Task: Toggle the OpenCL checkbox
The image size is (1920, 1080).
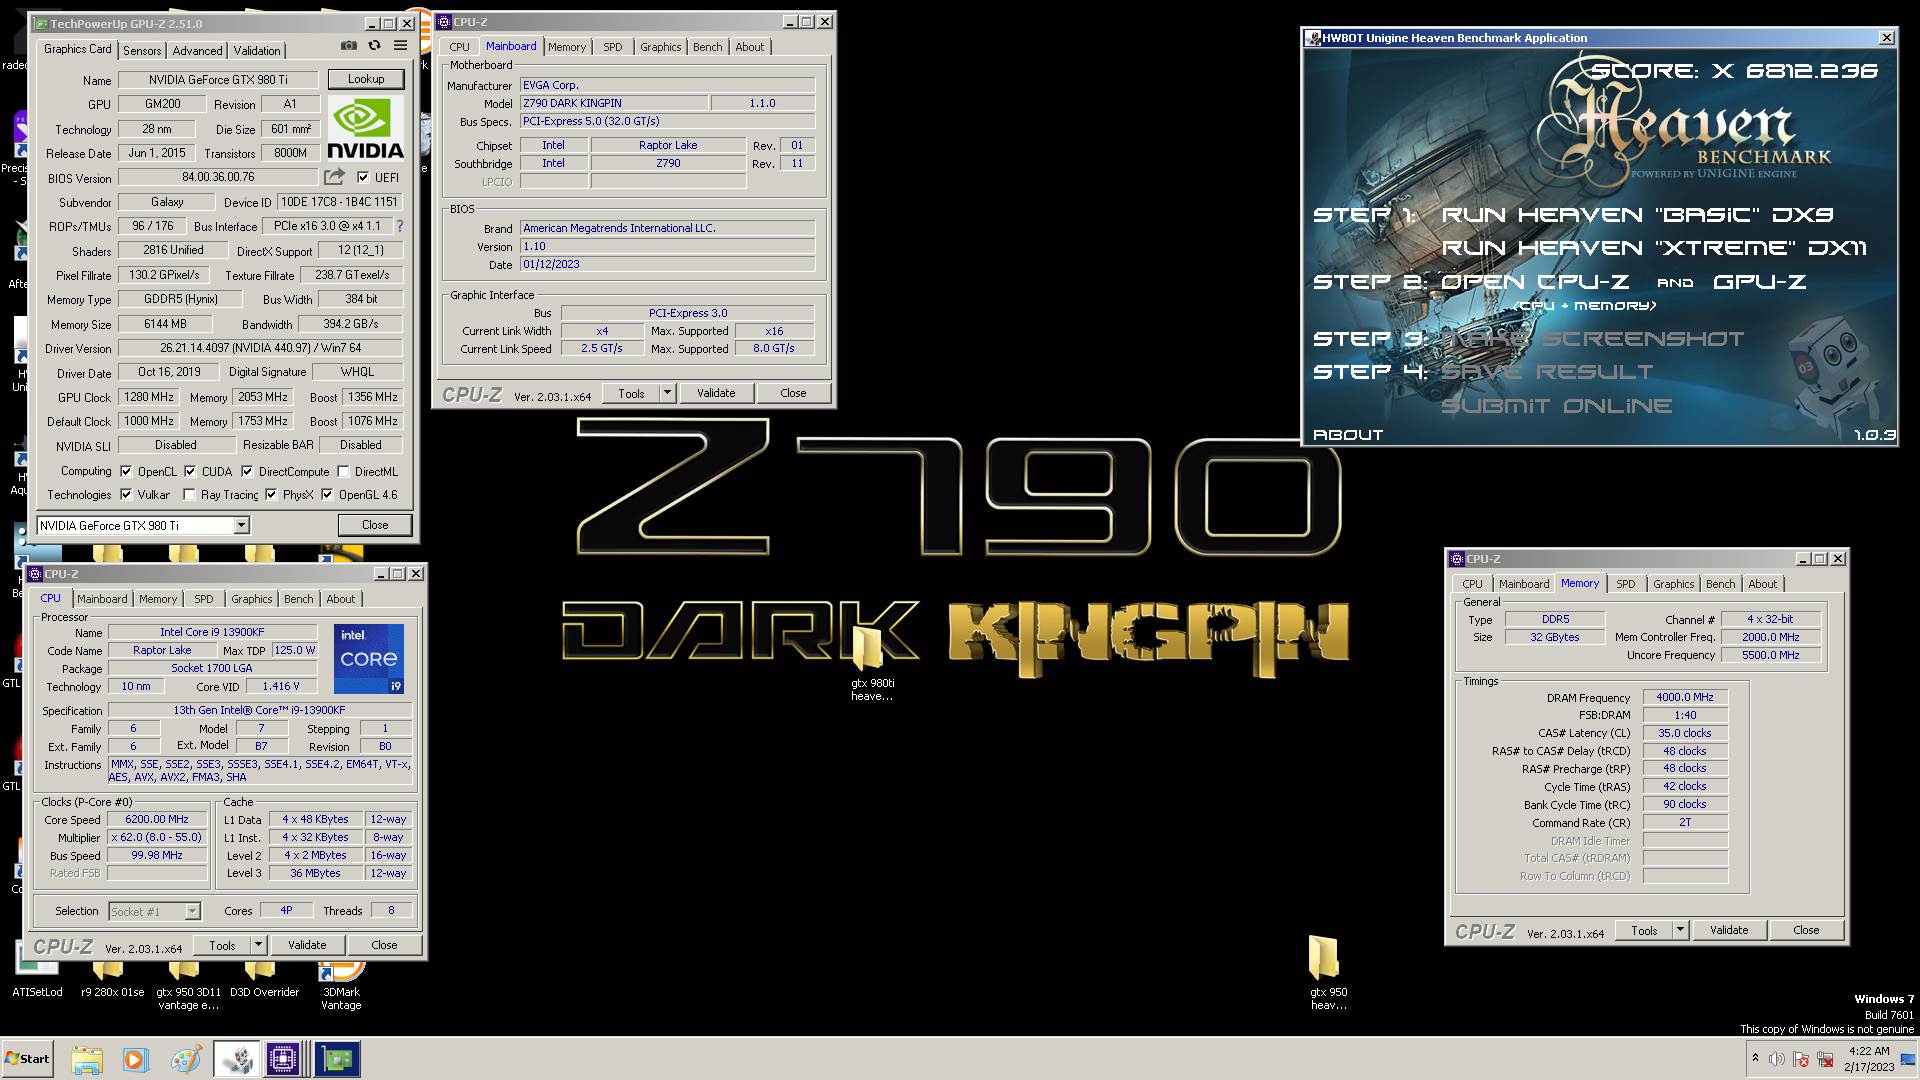Action: (126, 471)
